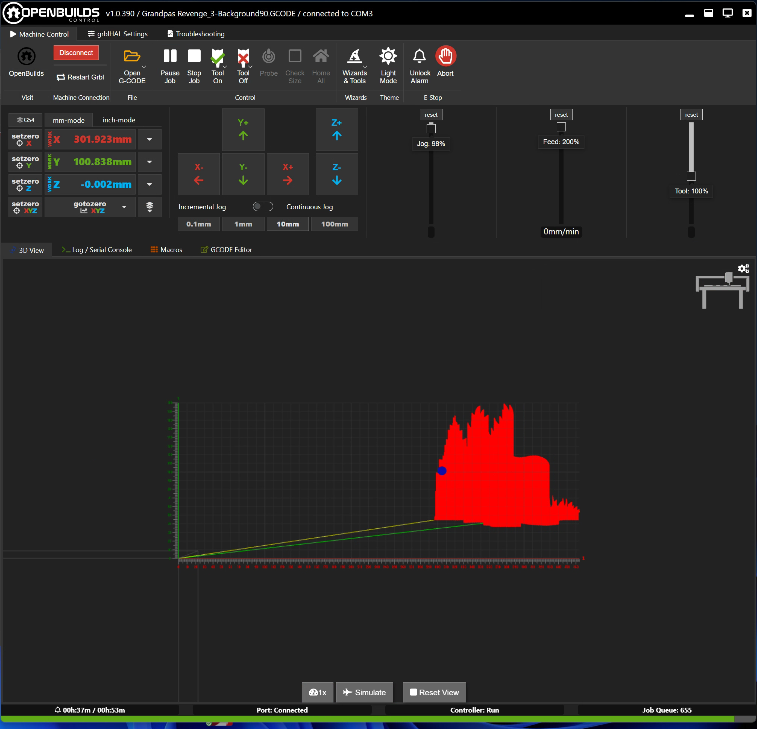Hit the red Abort hand icon
The image size is (757, 729).
tap(445, 58)
